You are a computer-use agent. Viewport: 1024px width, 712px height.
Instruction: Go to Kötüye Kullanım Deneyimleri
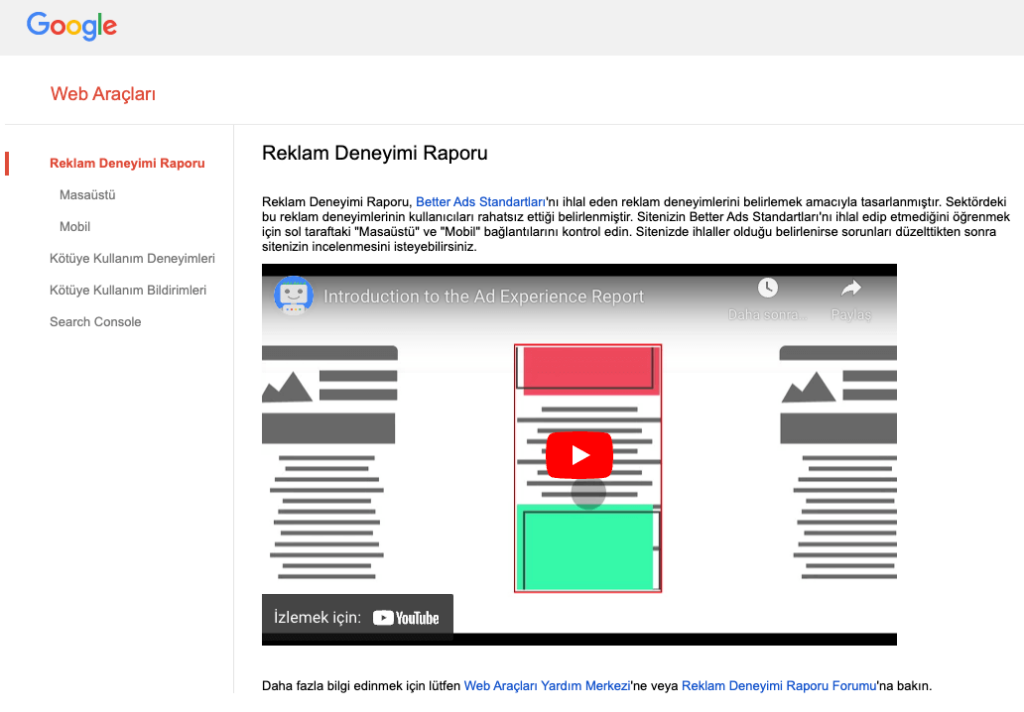pos(132,259)
